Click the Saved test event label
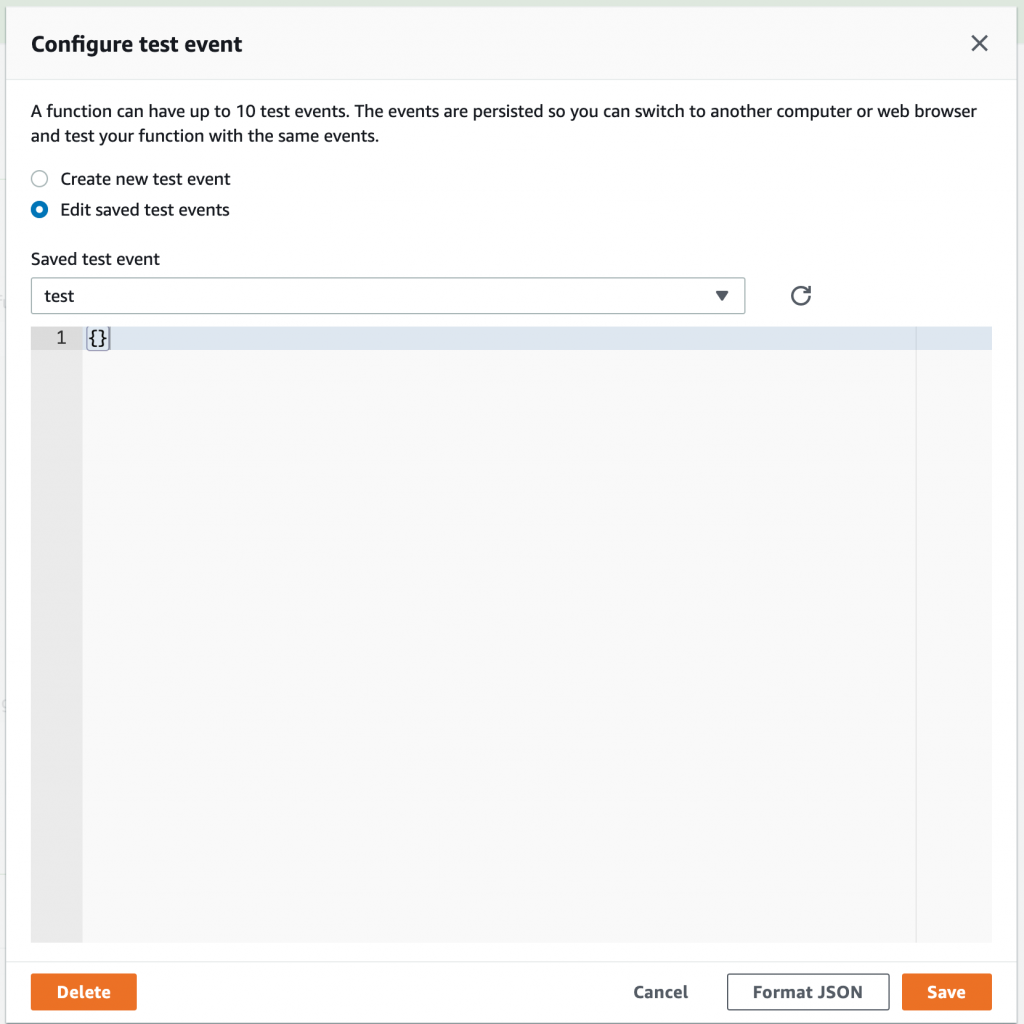Screen dimensions: 1024x1024 (x=95, y=259)
